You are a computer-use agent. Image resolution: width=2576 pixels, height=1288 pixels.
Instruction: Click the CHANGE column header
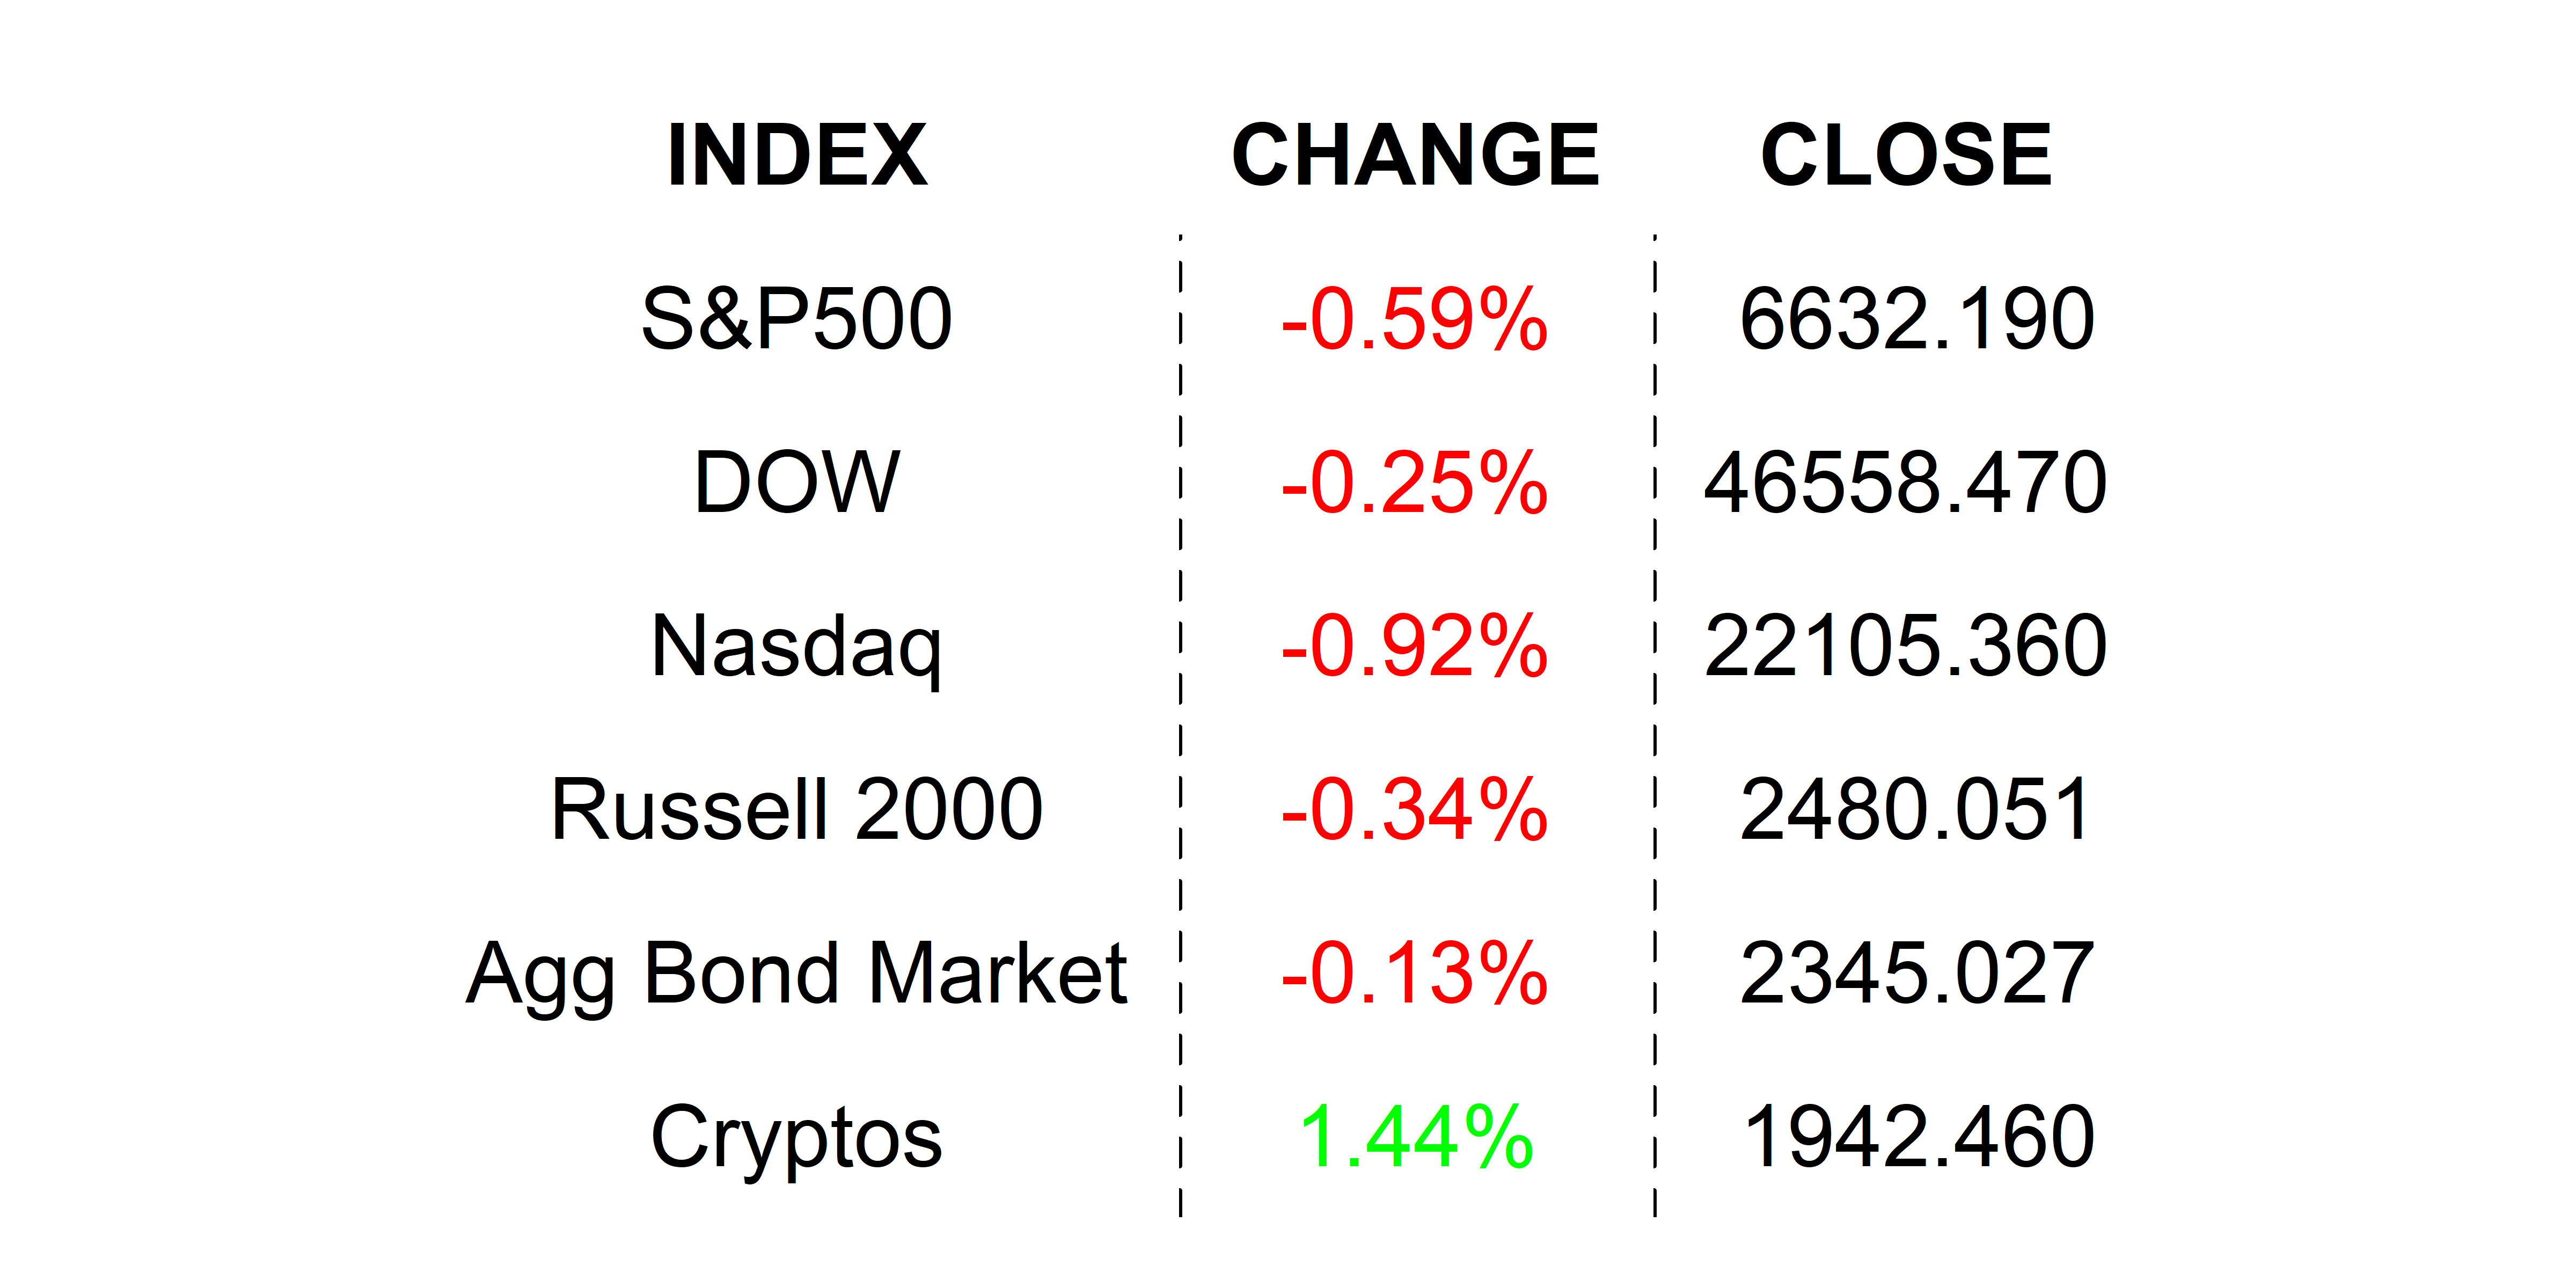(1415, 155)
